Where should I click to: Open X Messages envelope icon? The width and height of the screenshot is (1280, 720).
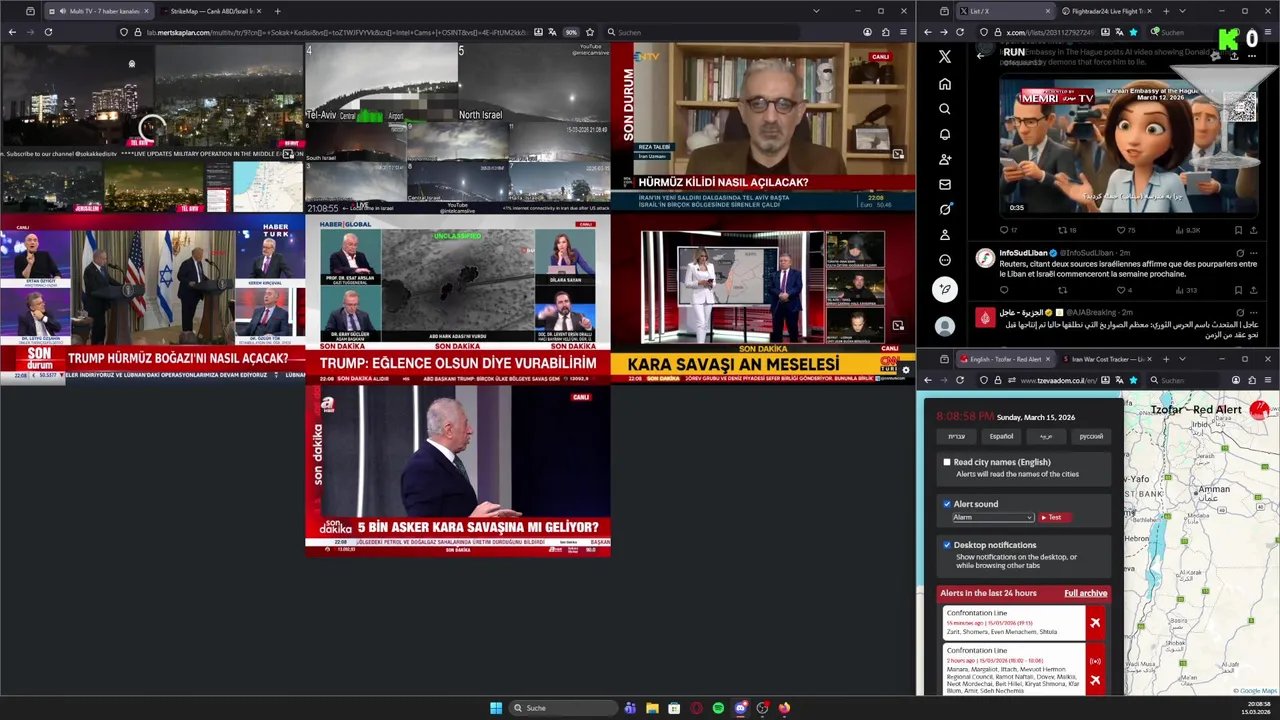[x=945, y=184]
